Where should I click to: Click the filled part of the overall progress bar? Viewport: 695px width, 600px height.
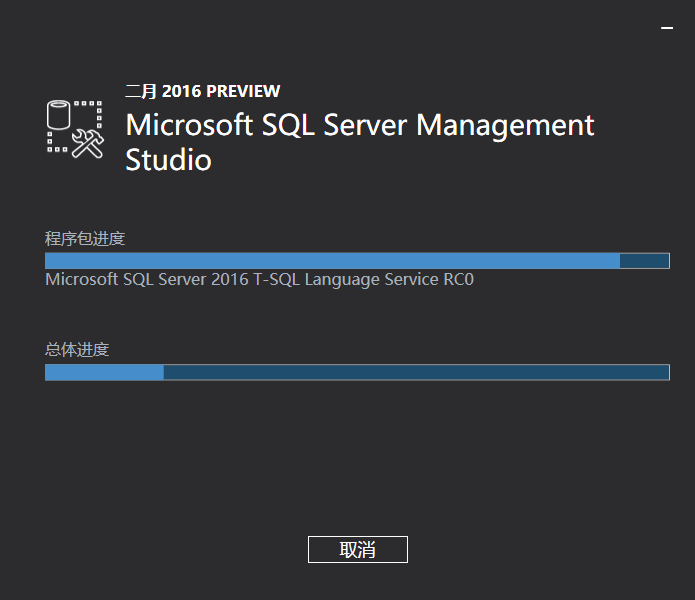point(104,372)
